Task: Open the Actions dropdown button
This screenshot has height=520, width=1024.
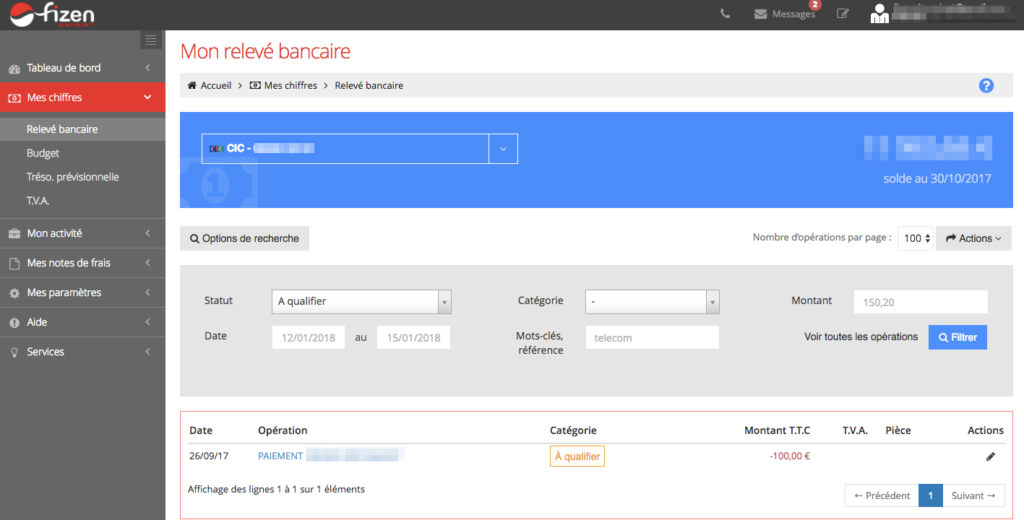Action: tap(973, 238)
